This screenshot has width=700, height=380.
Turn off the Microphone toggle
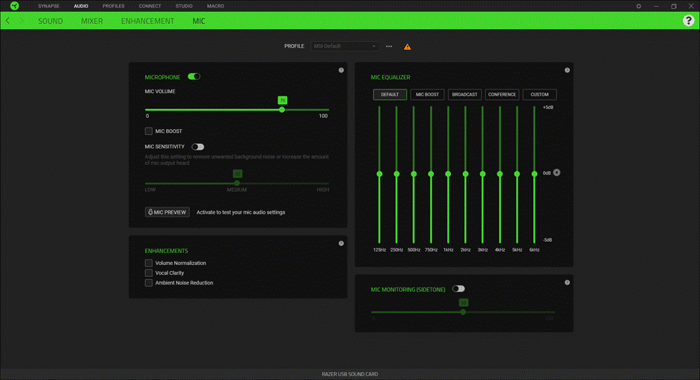click(194, 76)
